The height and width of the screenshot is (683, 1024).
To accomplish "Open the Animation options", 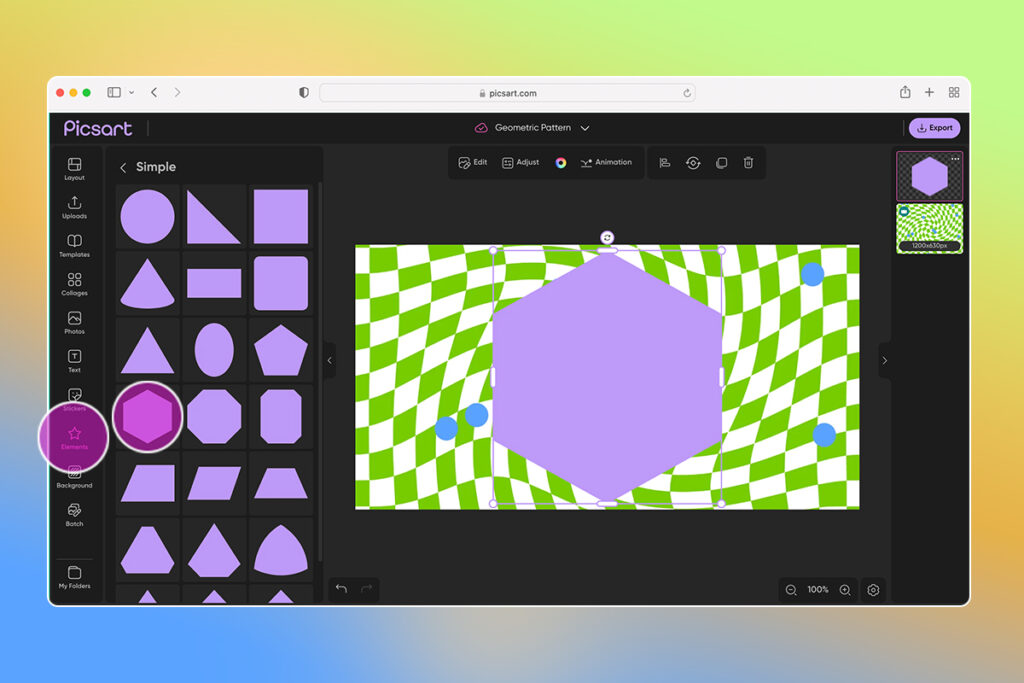I will click(605, 162).
